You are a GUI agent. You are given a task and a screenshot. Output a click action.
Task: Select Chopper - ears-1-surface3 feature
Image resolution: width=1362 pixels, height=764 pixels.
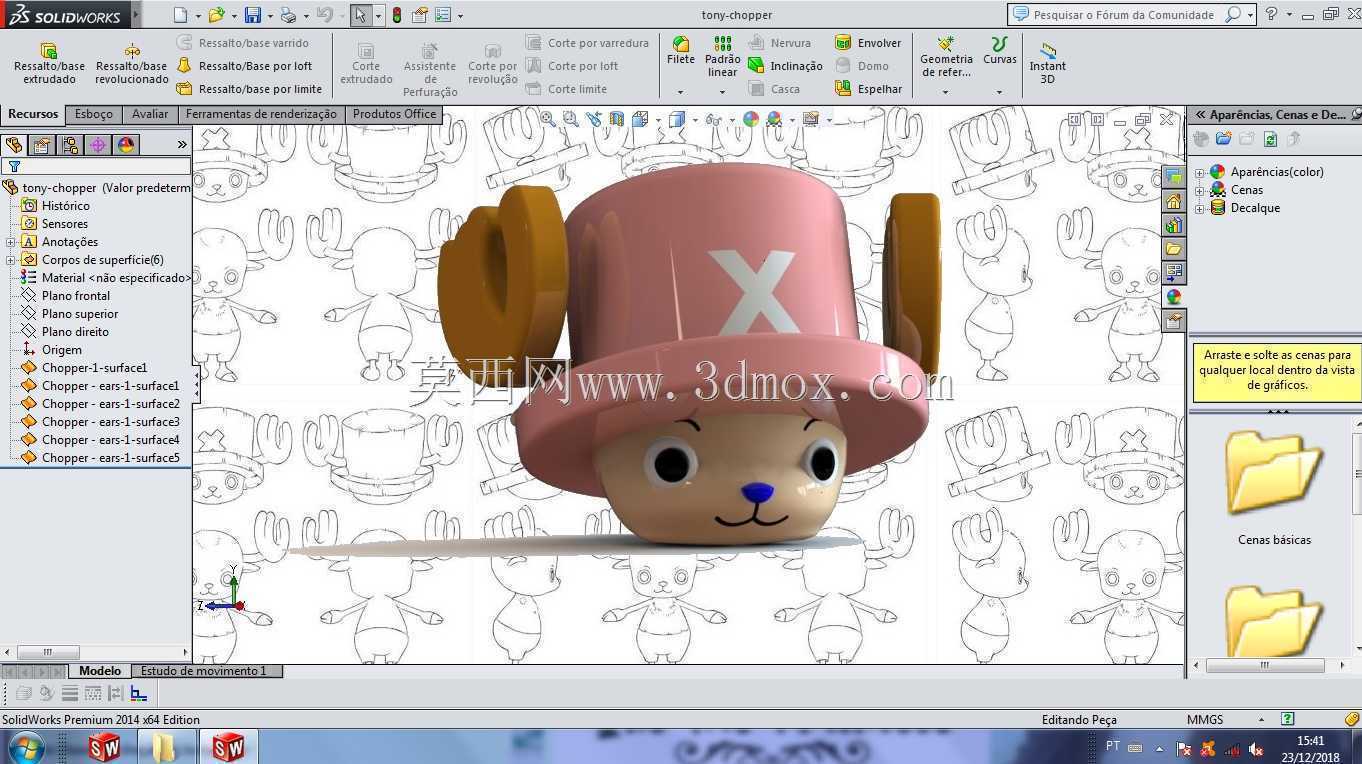[x=110, y=422]
